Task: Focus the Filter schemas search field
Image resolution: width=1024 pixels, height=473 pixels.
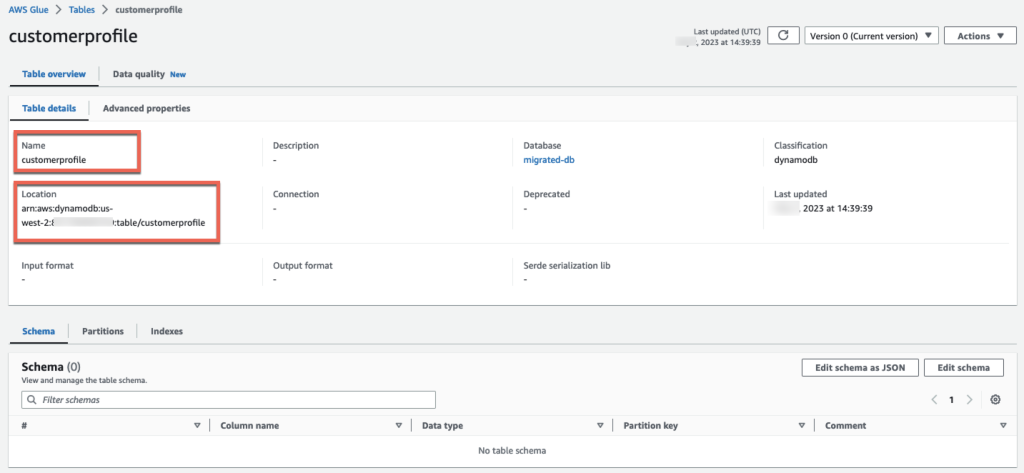Action: [x=229, y=399]
